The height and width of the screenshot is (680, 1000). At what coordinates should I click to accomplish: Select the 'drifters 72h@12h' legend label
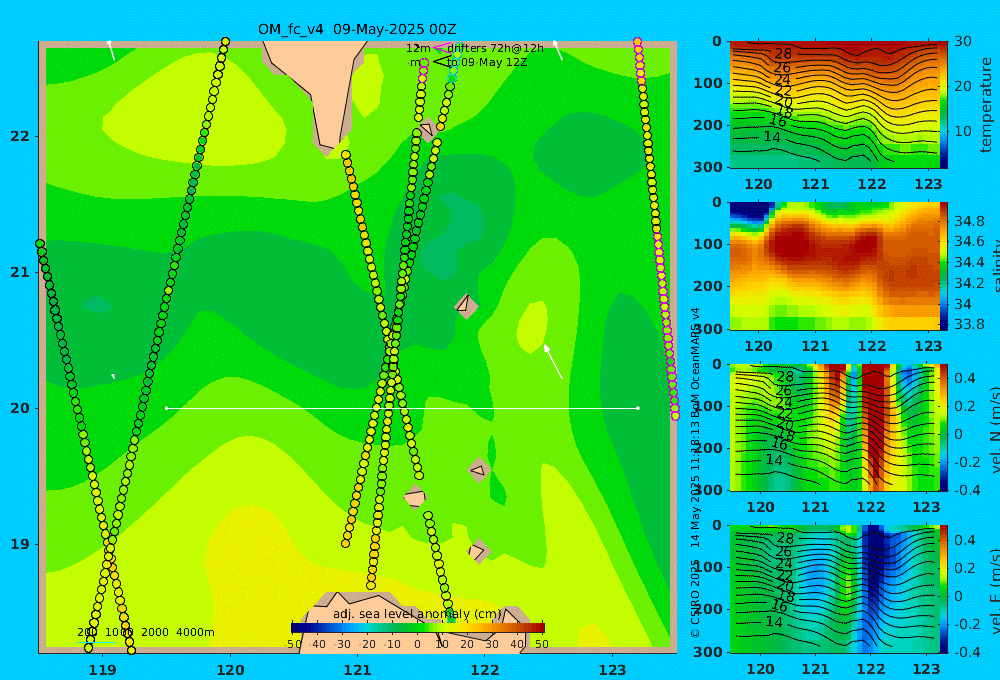tap(495, 48)
